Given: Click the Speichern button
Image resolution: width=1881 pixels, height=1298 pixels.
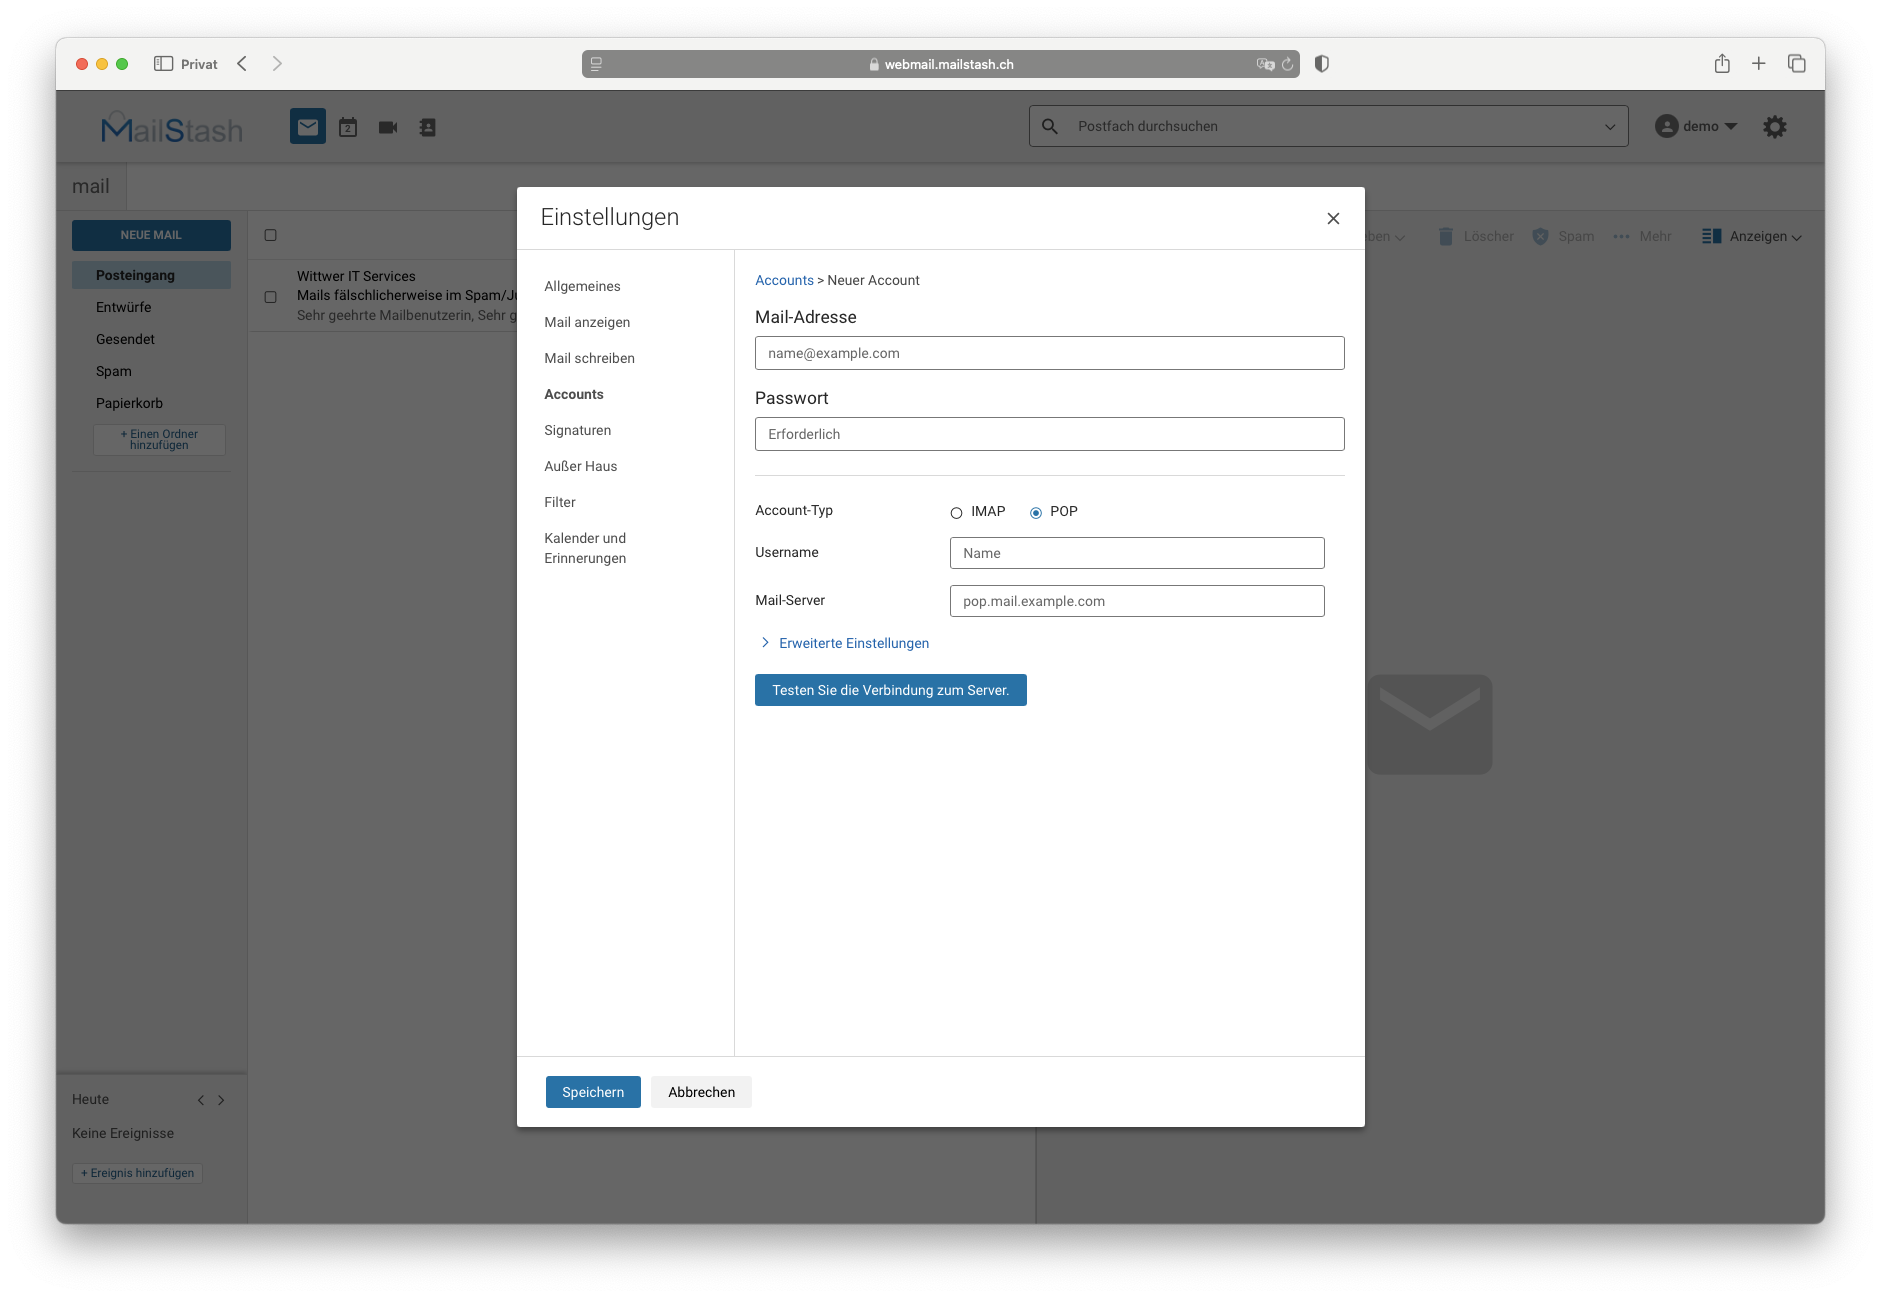Looking at the screenshot, I should (593, 1092).
